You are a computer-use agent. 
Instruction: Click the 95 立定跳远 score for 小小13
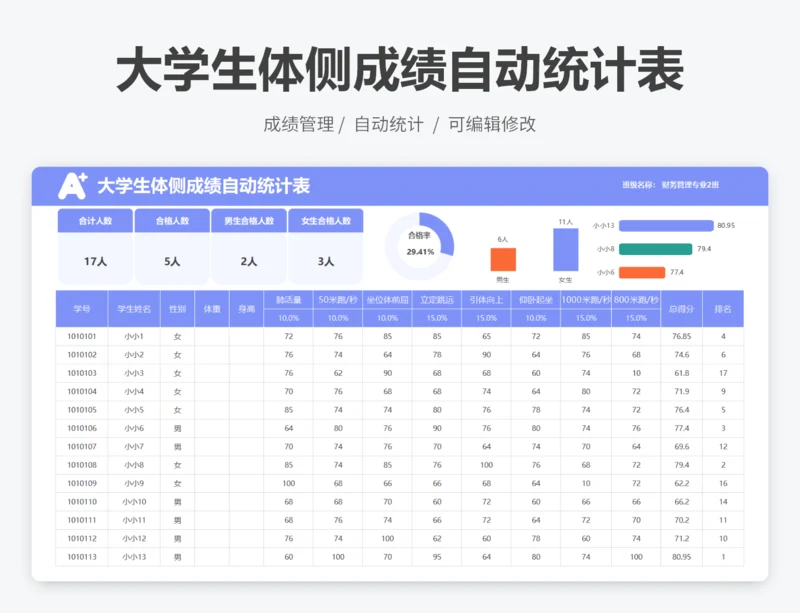(x=437, y=557)
